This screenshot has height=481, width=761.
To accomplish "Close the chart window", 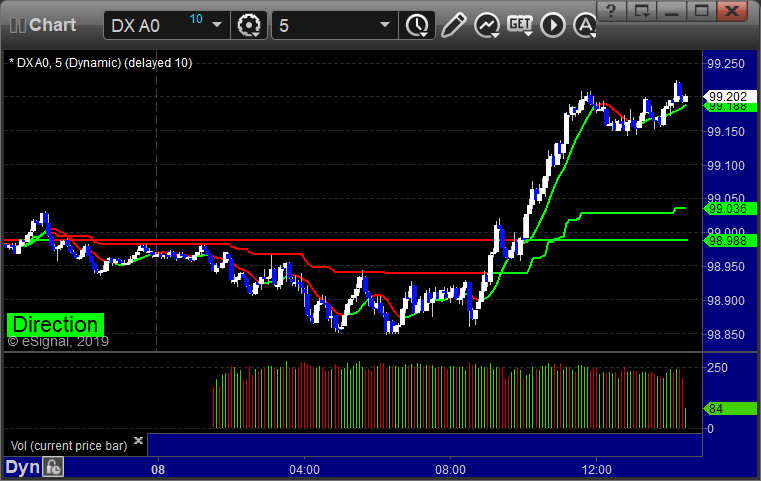I will (x=731, y=11).
